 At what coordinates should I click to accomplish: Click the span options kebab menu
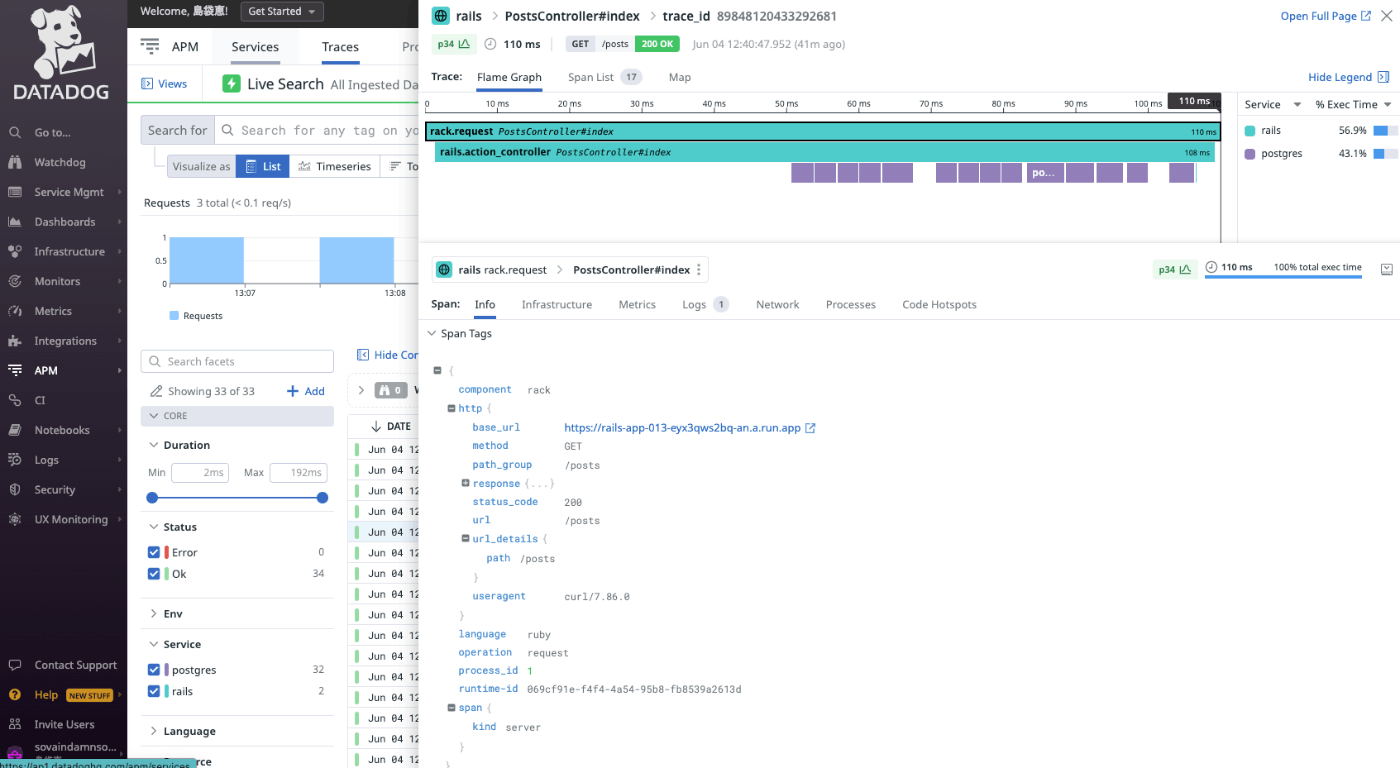(x=700, y=270)
